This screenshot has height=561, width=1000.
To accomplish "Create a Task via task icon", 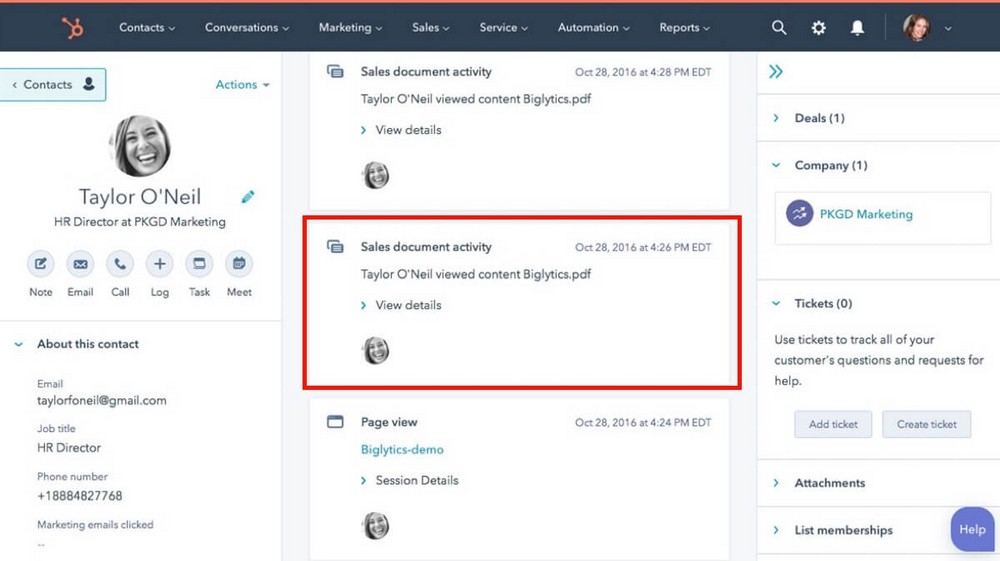I will tap(199, 264).
